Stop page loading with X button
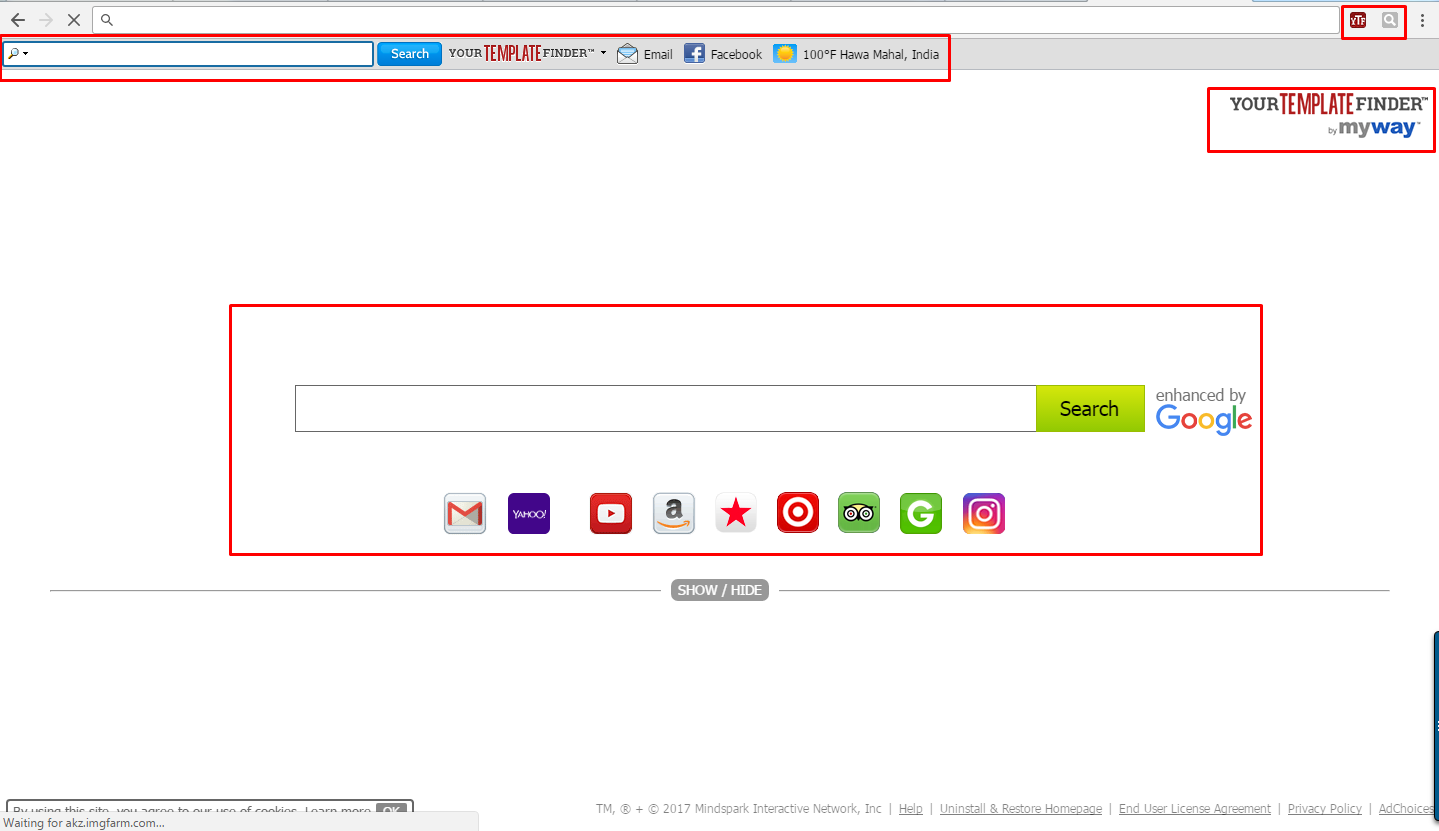1439x831 pixels. [74, 20]
